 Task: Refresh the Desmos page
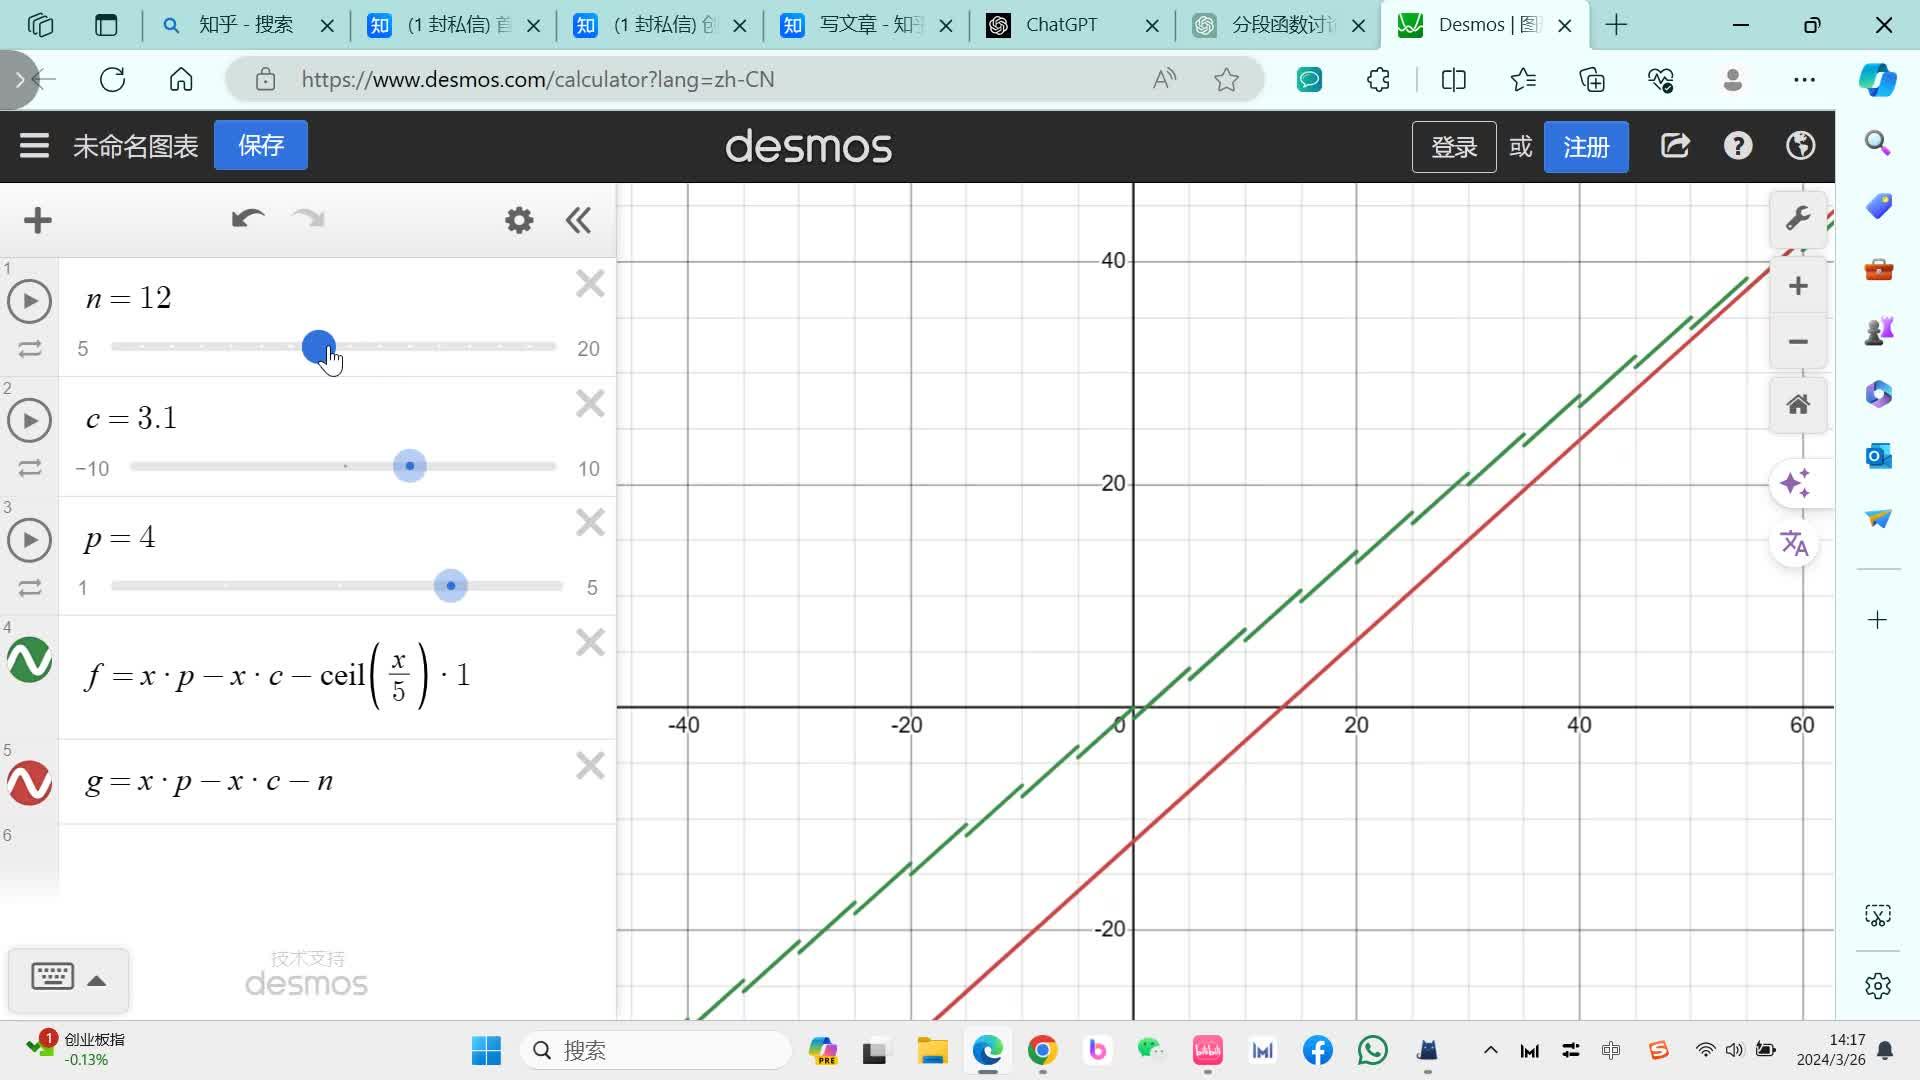point(112,80)
